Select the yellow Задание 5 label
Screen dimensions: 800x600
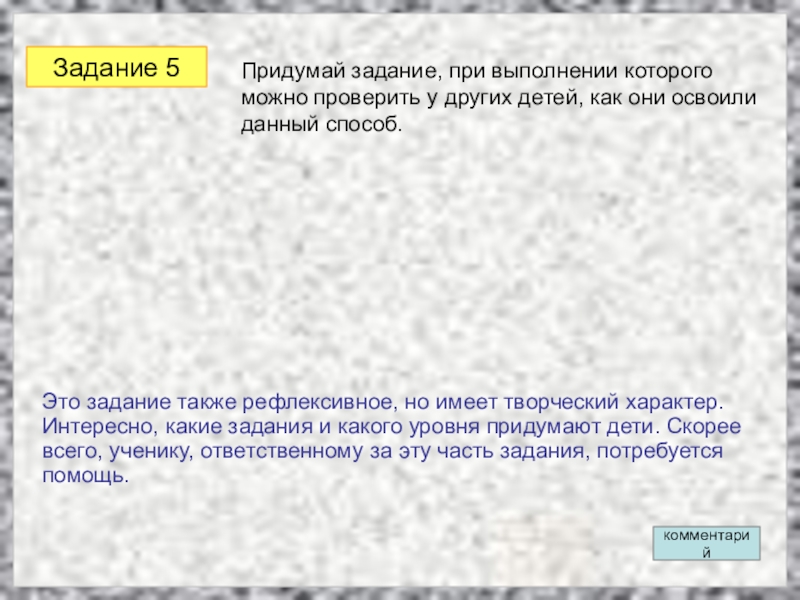point(116,67)
